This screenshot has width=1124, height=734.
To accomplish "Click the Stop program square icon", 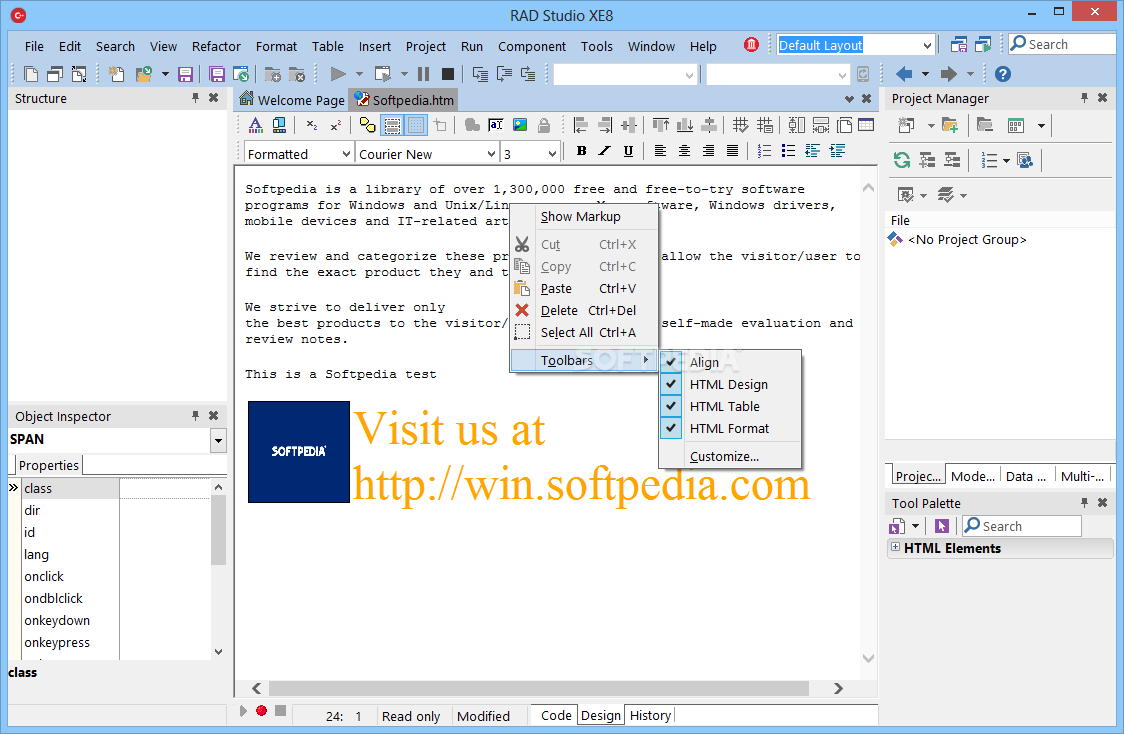I will click(448, 74).
